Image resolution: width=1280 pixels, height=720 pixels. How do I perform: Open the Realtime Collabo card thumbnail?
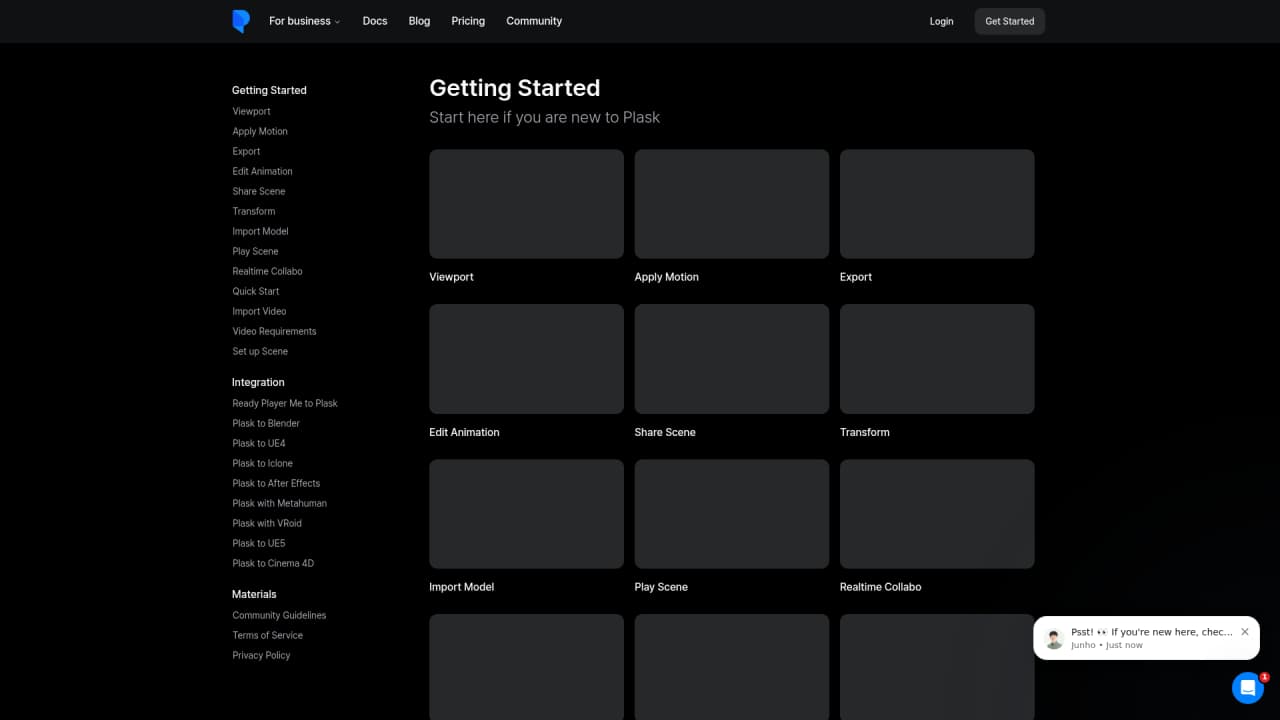pyautogui.click(x=937, y=514)
